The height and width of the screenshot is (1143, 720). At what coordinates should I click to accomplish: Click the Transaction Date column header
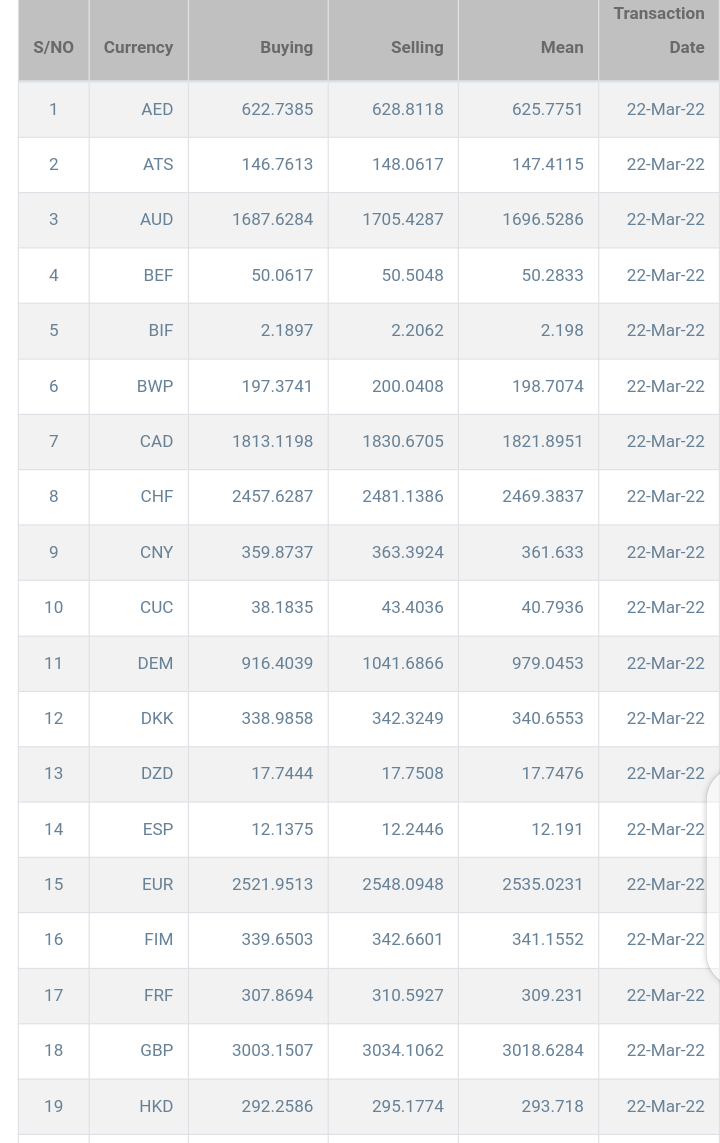[660, 30]
